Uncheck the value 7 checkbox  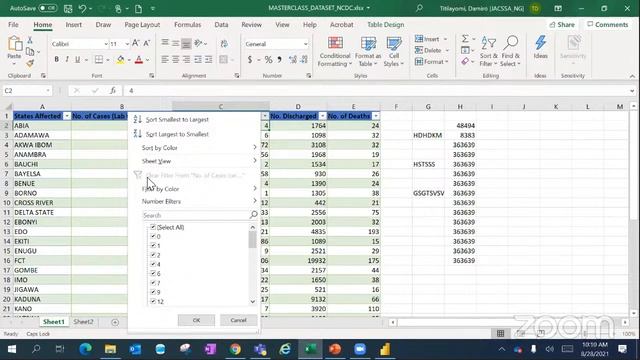coord(153,283)
